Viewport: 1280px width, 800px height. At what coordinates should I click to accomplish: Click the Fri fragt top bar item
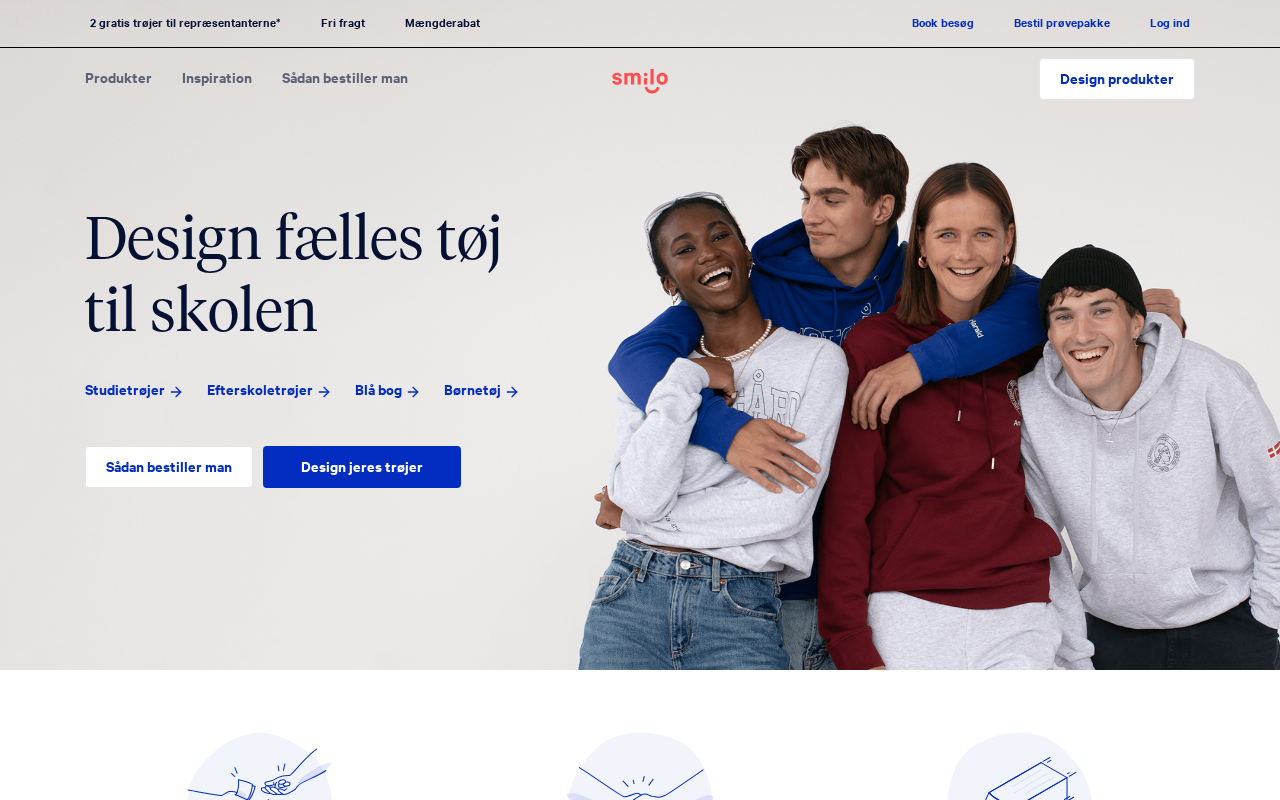[343, 23]
